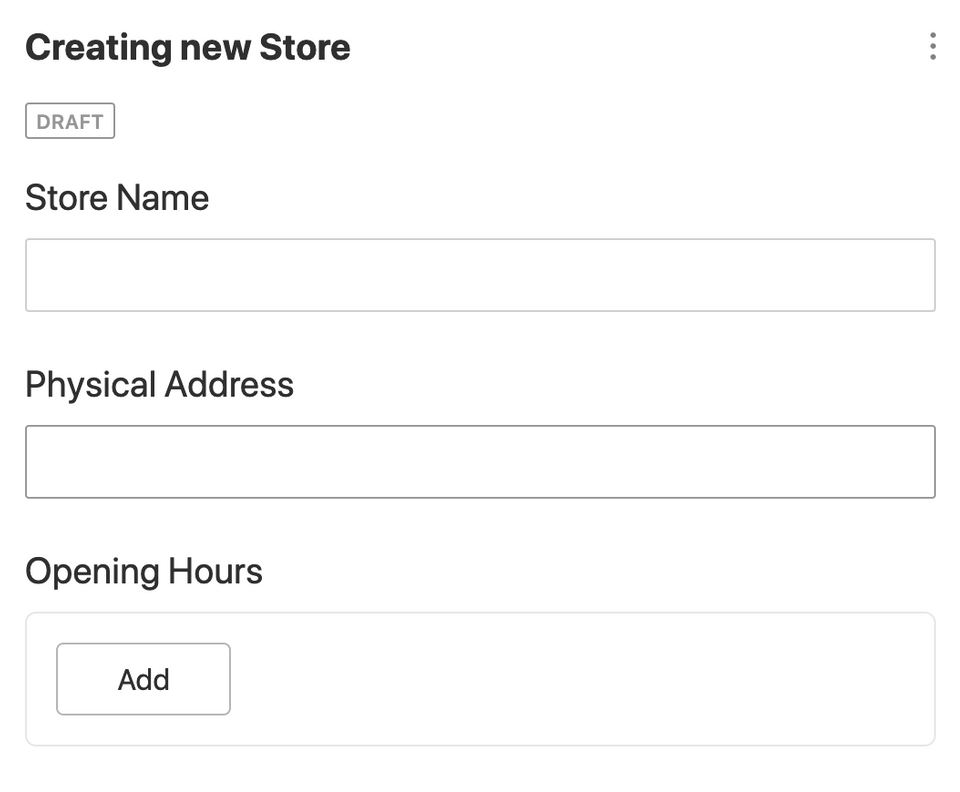Click the Physical Address entry box

point(480,461)
